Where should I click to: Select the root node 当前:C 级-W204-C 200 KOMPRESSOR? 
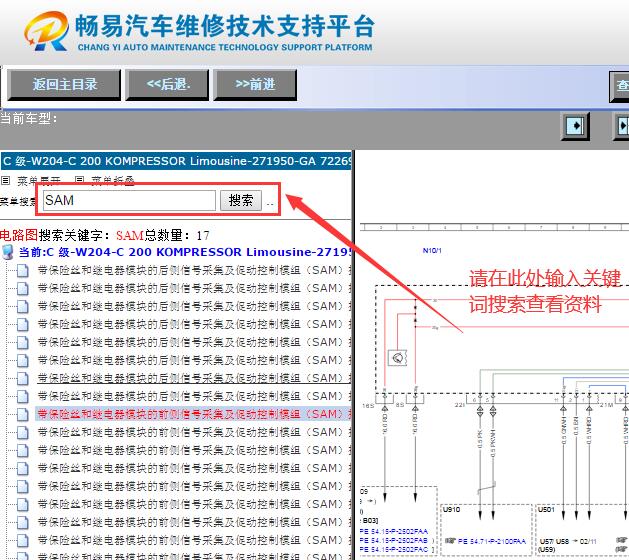[x=185, y=252]
